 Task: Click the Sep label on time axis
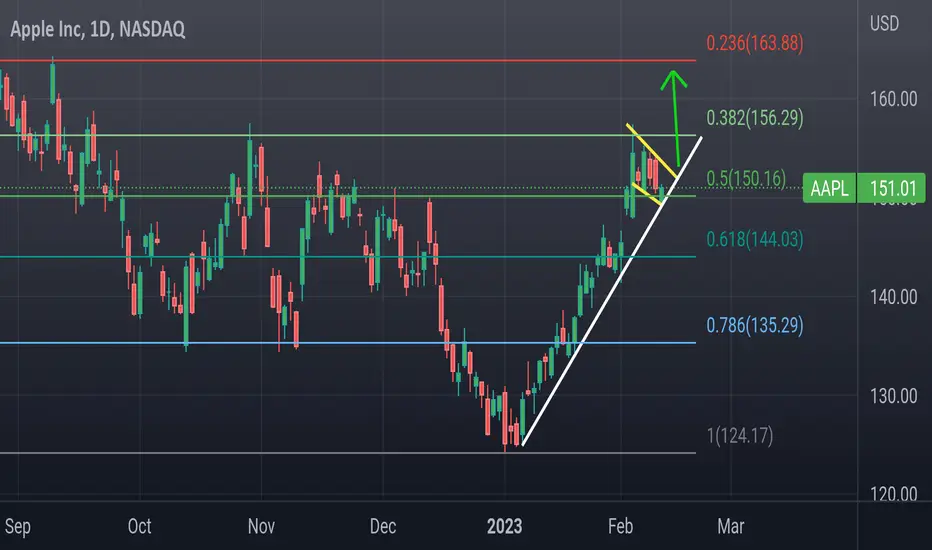tap(18, 526)
